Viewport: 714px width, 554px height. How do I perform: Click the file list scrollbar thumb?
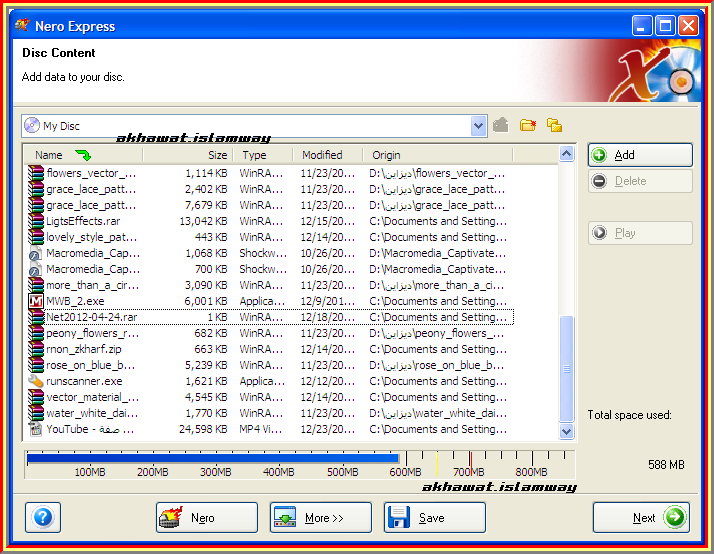click(566, 369)
